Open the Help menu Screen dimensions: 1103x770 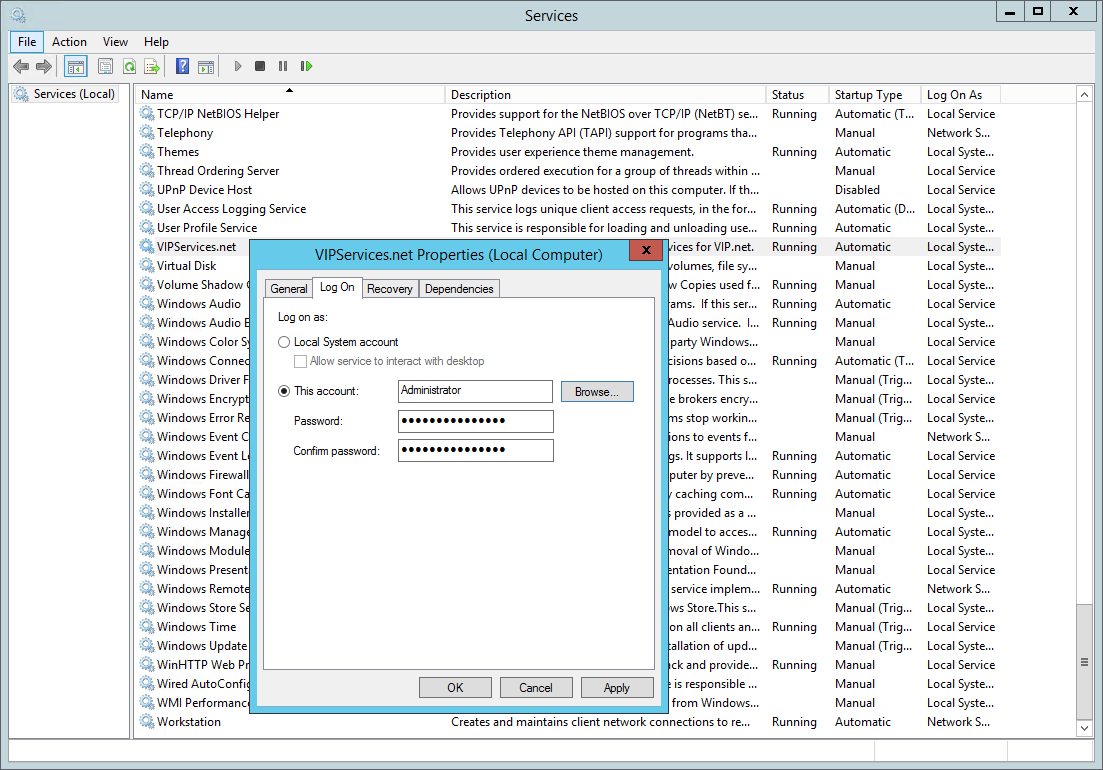pyautogui.click(x=156, y=41)
